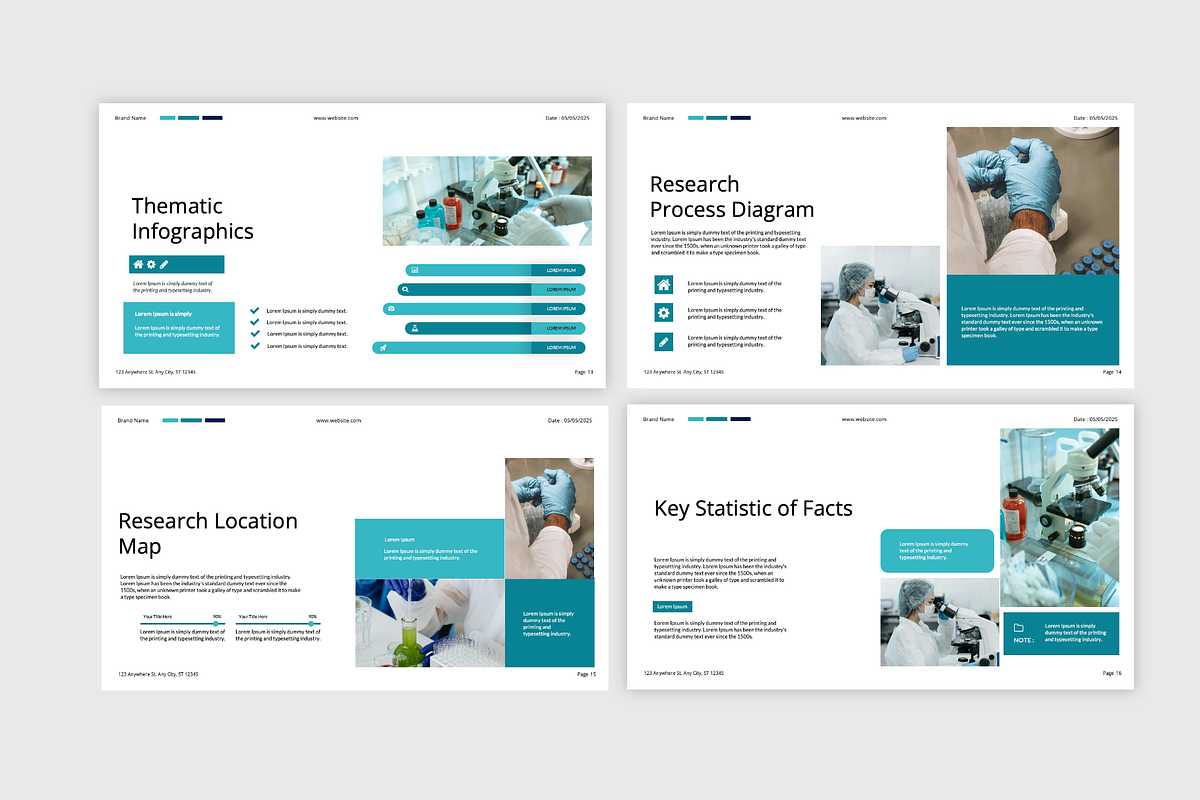The width and height of the screenshot is (1200, 800).
Task: Select the blue gloves photo on Research Process Diagram
Action: pos(1033,201)
